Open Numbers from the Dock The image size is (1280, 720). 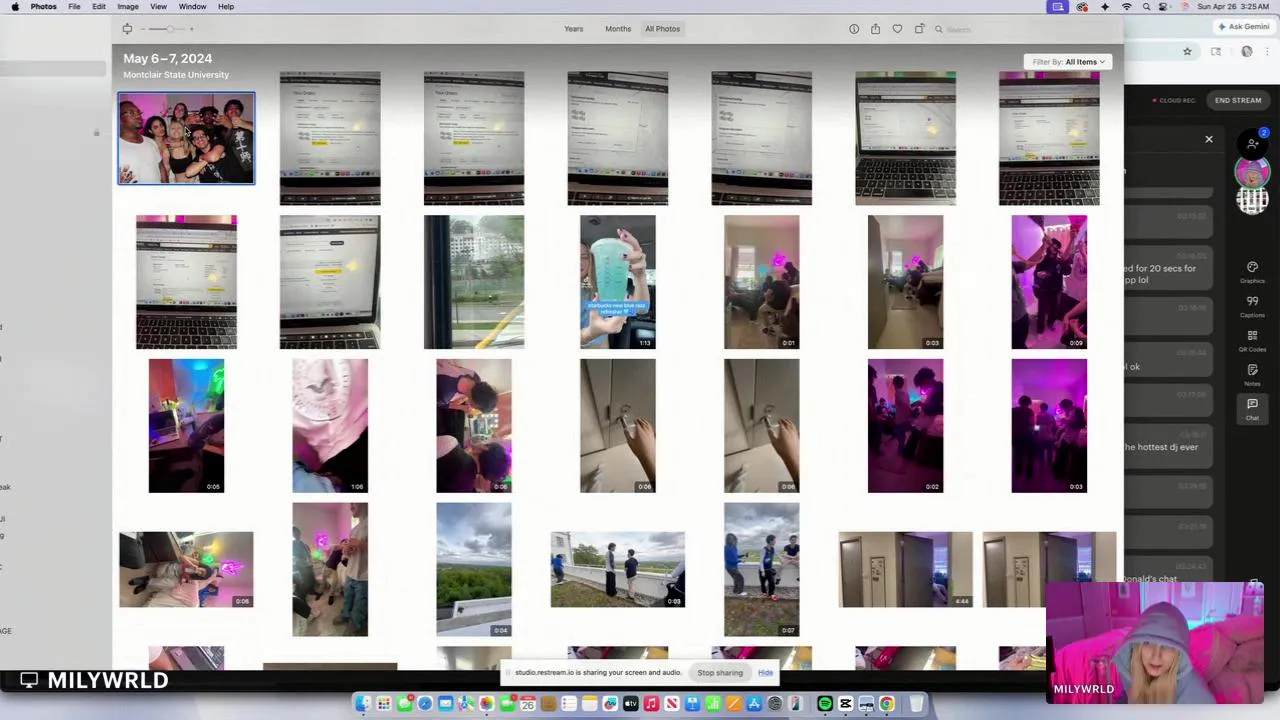coord(713,704)
